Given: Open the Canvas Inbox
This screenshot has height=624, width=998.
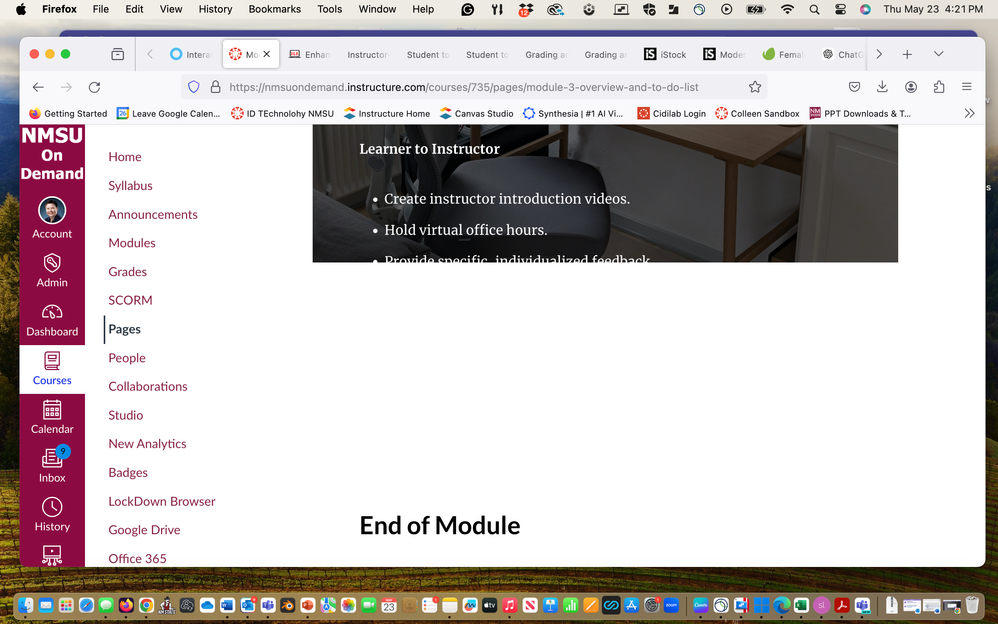Looking at the screenshot, I should (x=52, y=466).
